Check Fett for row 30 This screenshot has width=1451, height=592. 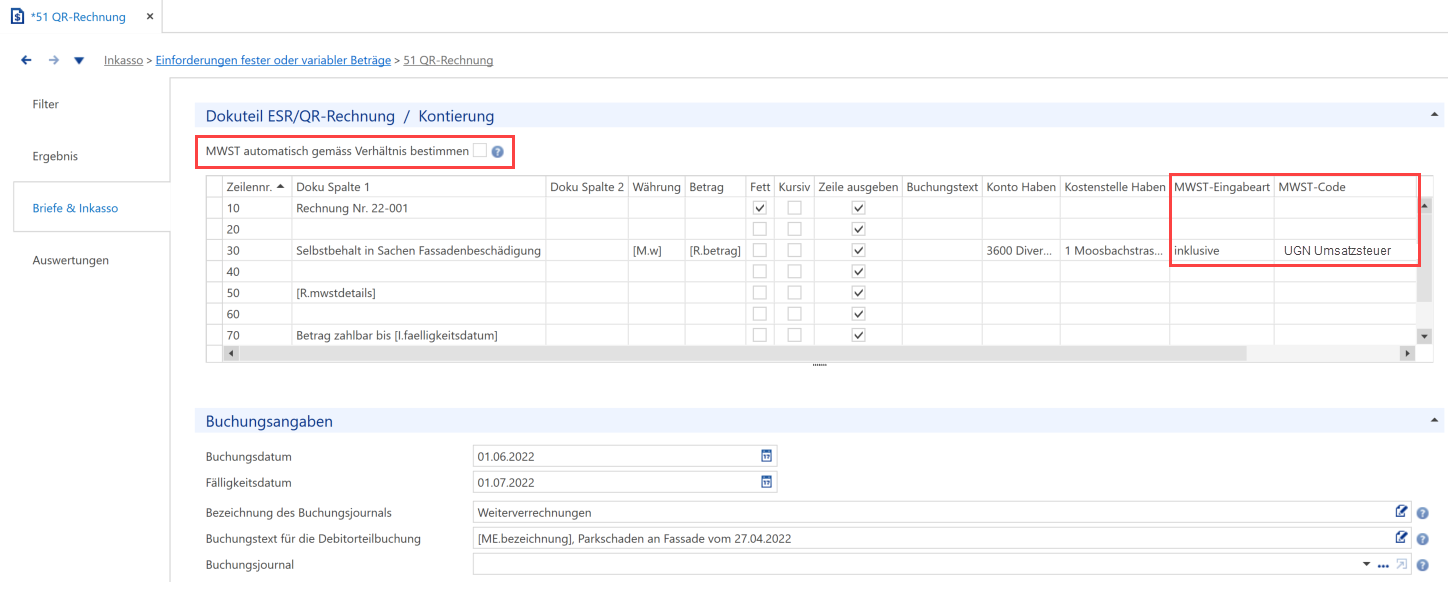[x=760, y=250]
